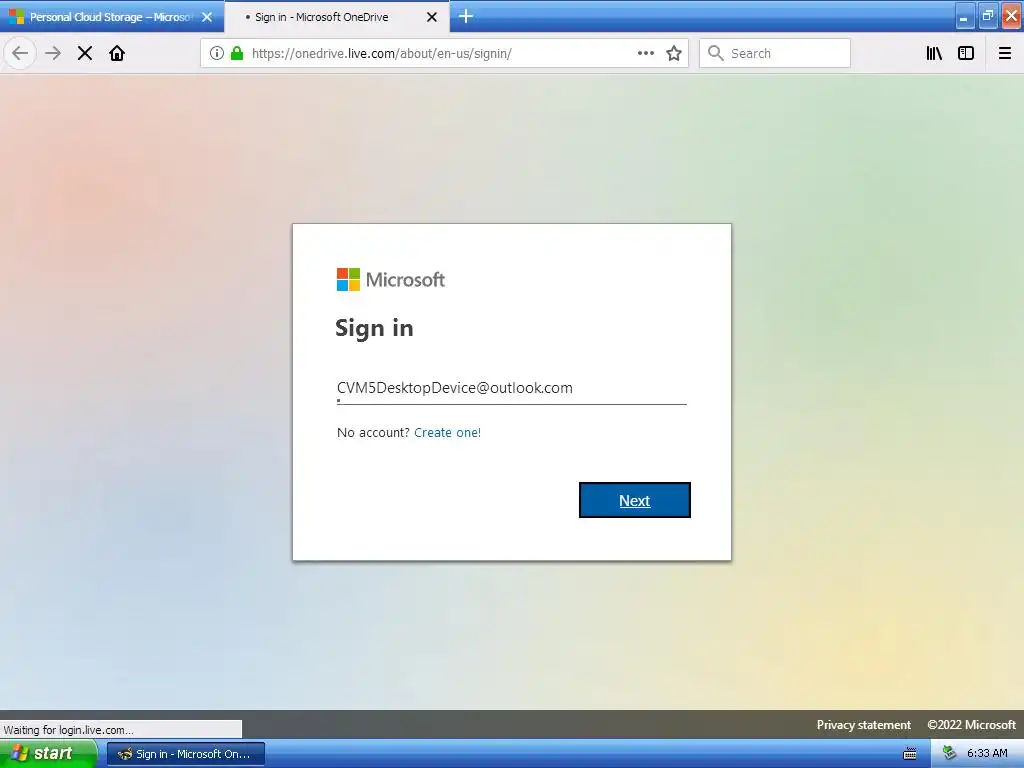Select the Firefox taskbar window button
Screen dimensions: 1024x768
186,754
